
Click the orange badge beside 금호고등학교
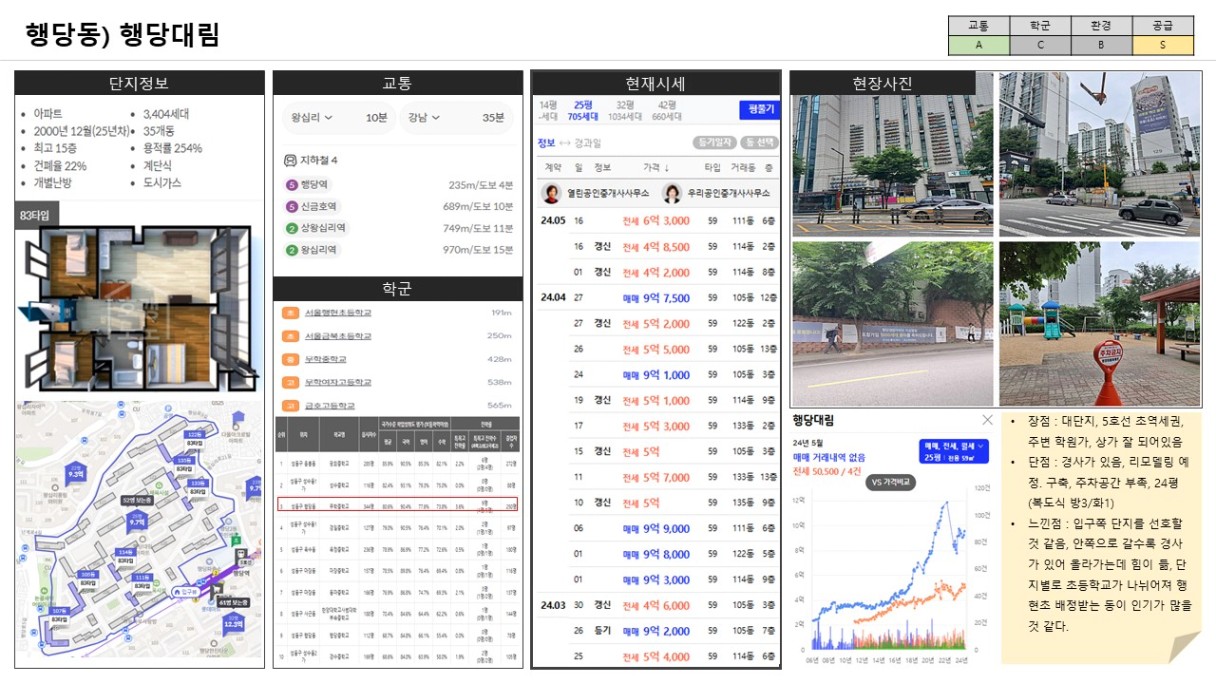[x=290, y=405]
